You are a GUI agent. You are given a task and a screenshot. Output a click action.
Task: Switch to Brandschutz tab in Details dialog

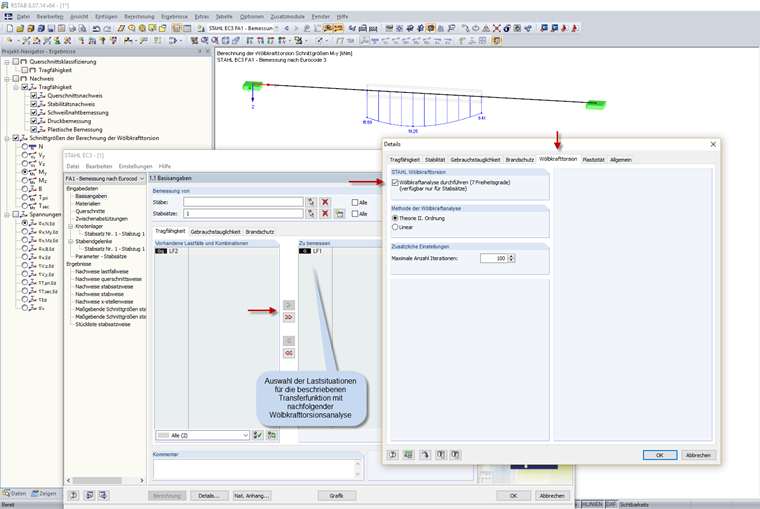pos(519,159)
